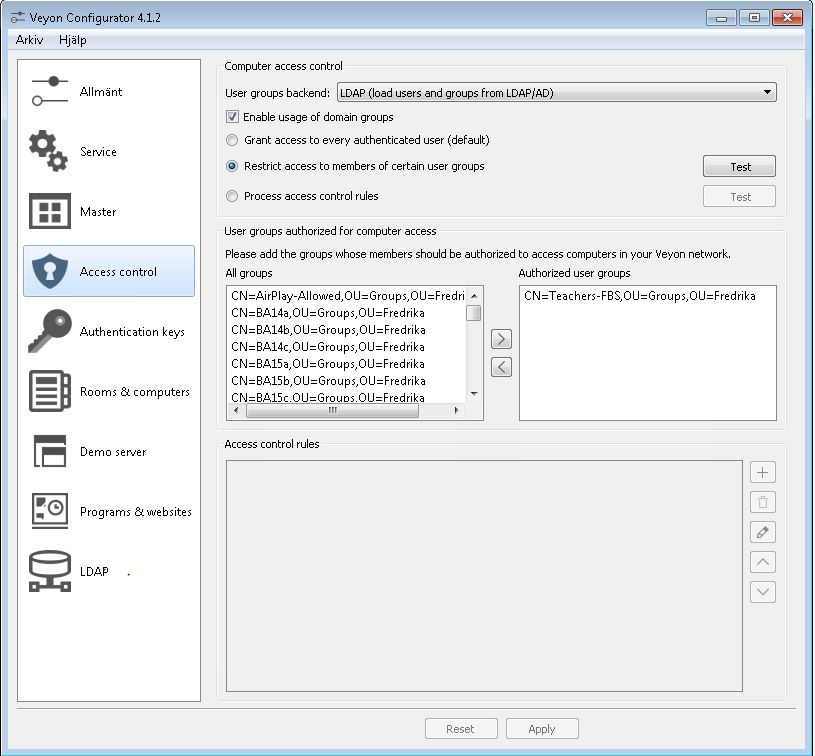Open the Authentication keys key icon
This screenshot has height=756, width=815.
coord(50,331)
